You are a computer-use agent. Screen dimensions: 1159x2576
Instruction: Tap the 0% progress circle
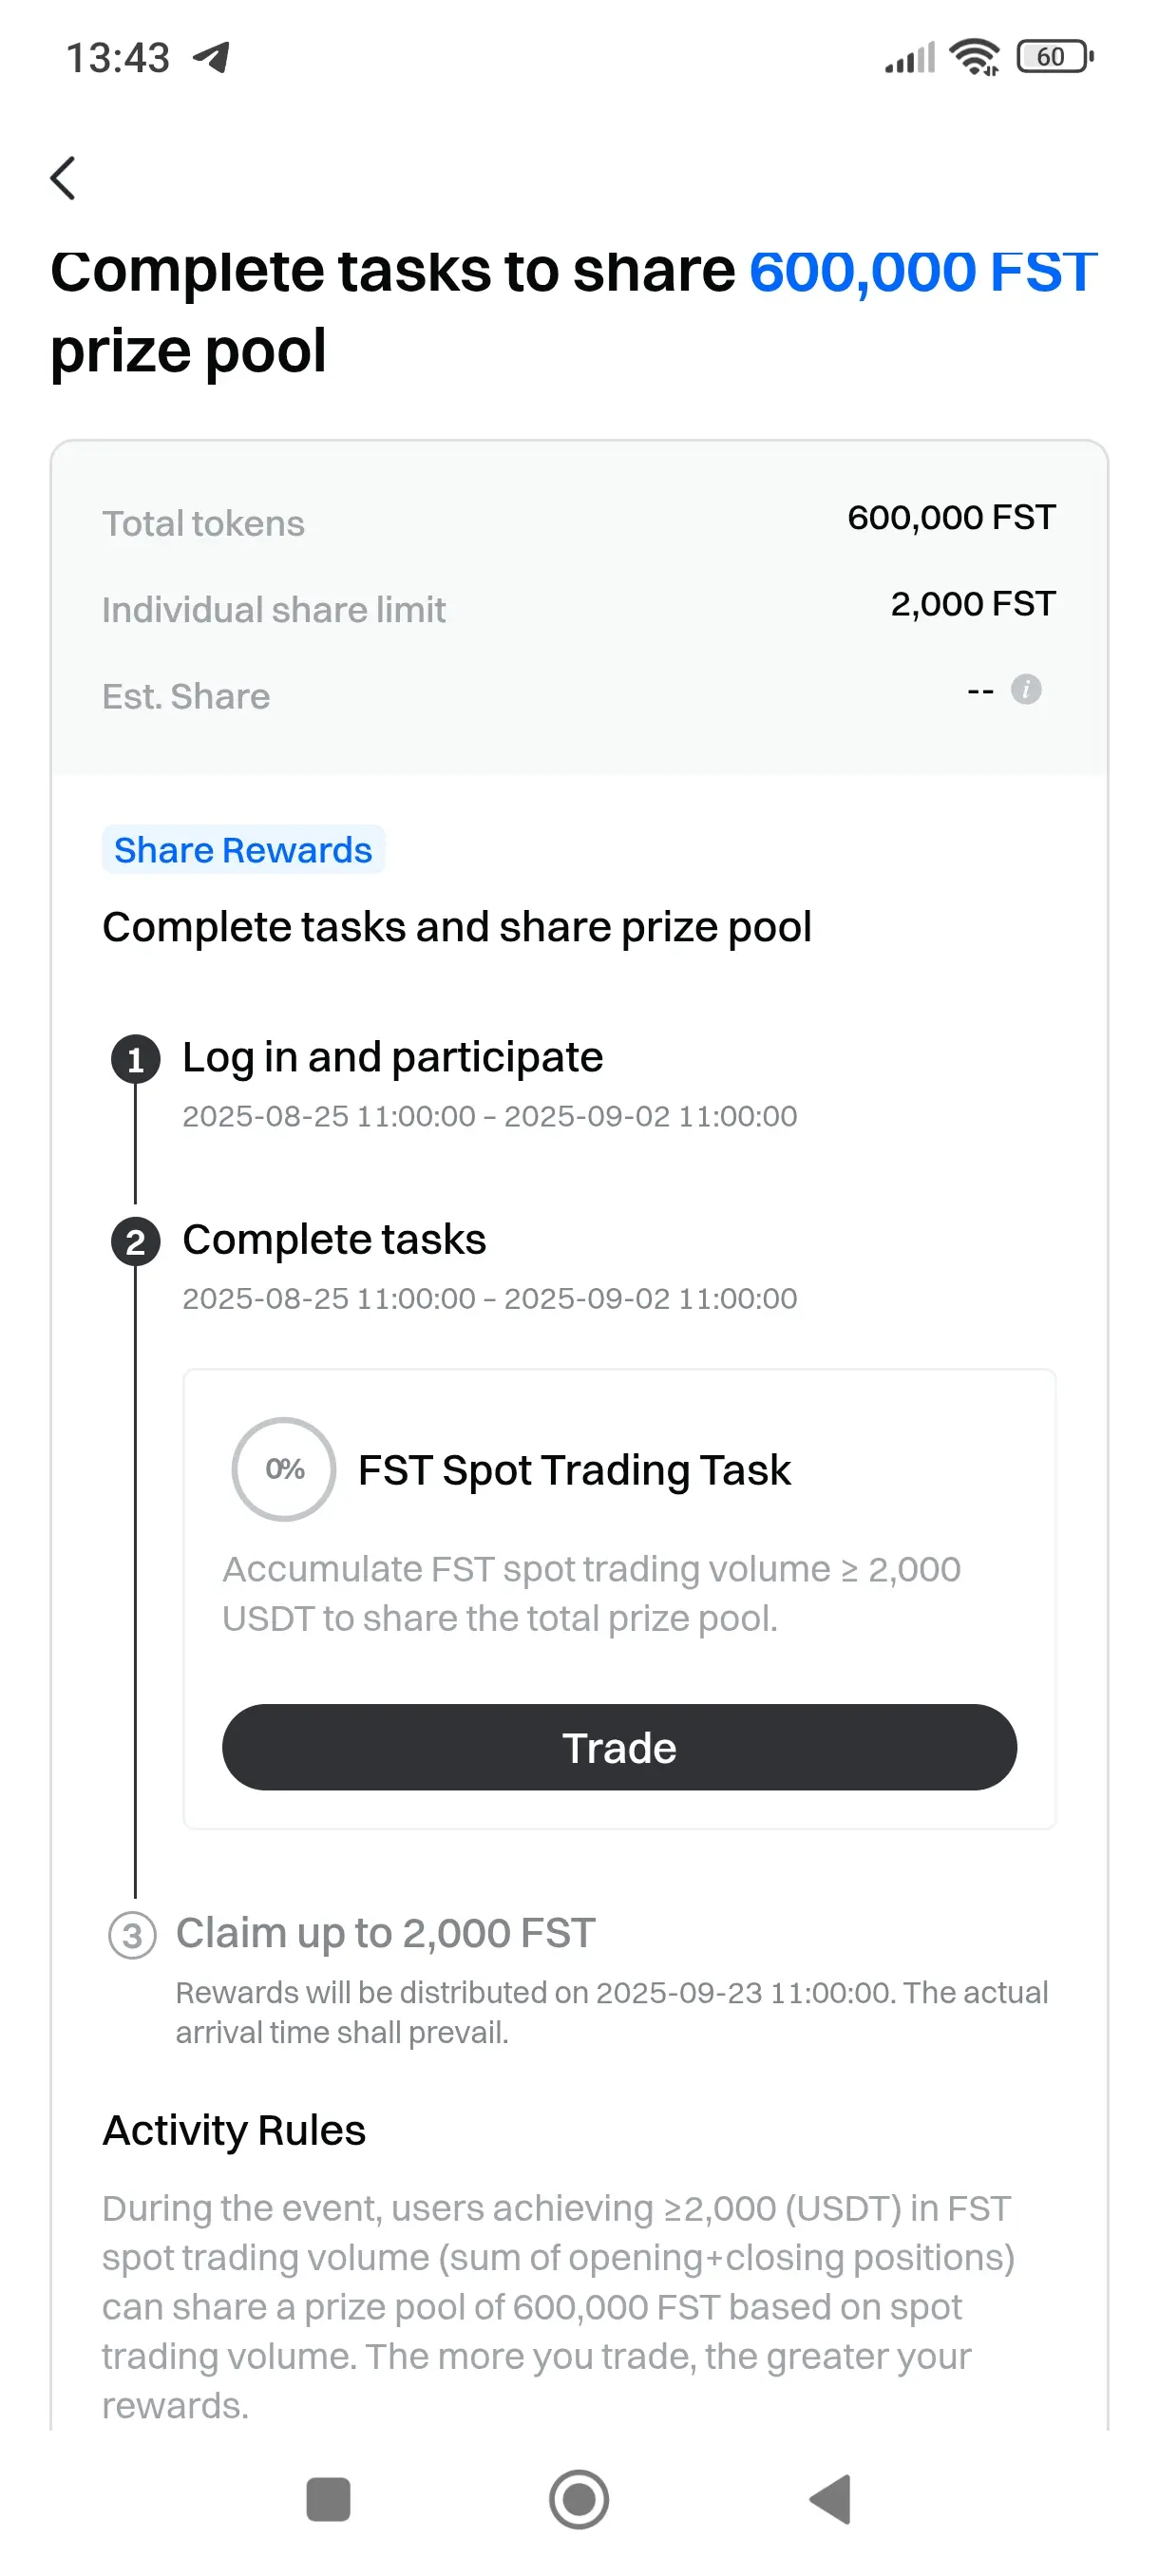coord(284,1469)
